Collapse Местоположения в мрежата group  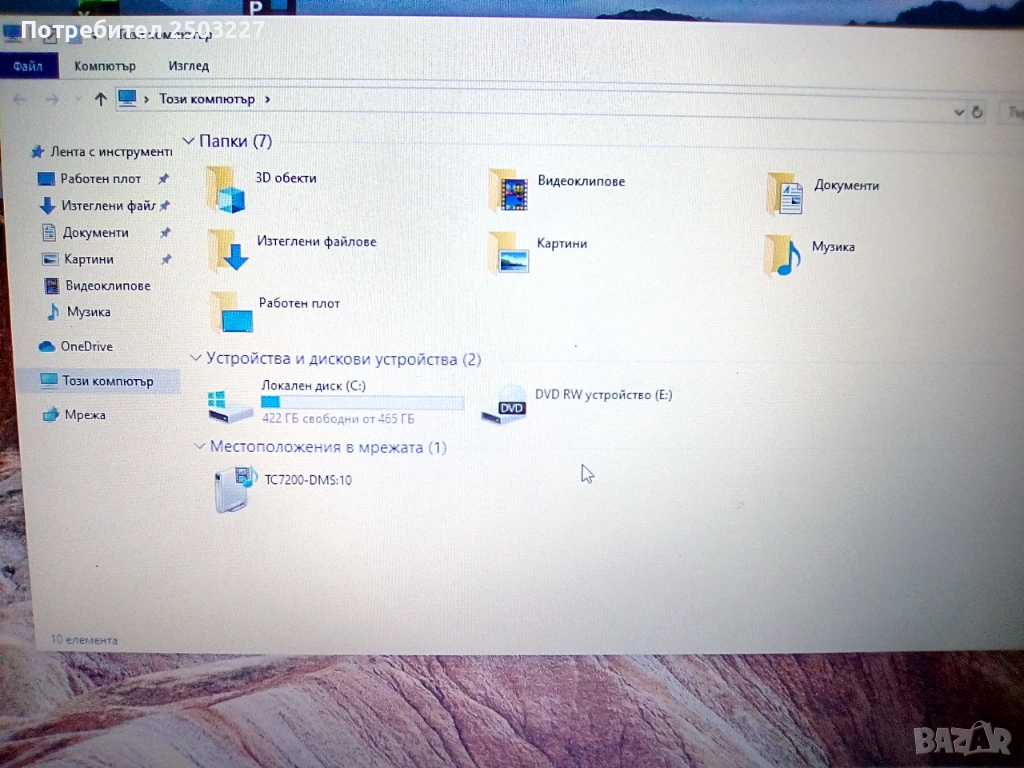[x=198, y=446]
